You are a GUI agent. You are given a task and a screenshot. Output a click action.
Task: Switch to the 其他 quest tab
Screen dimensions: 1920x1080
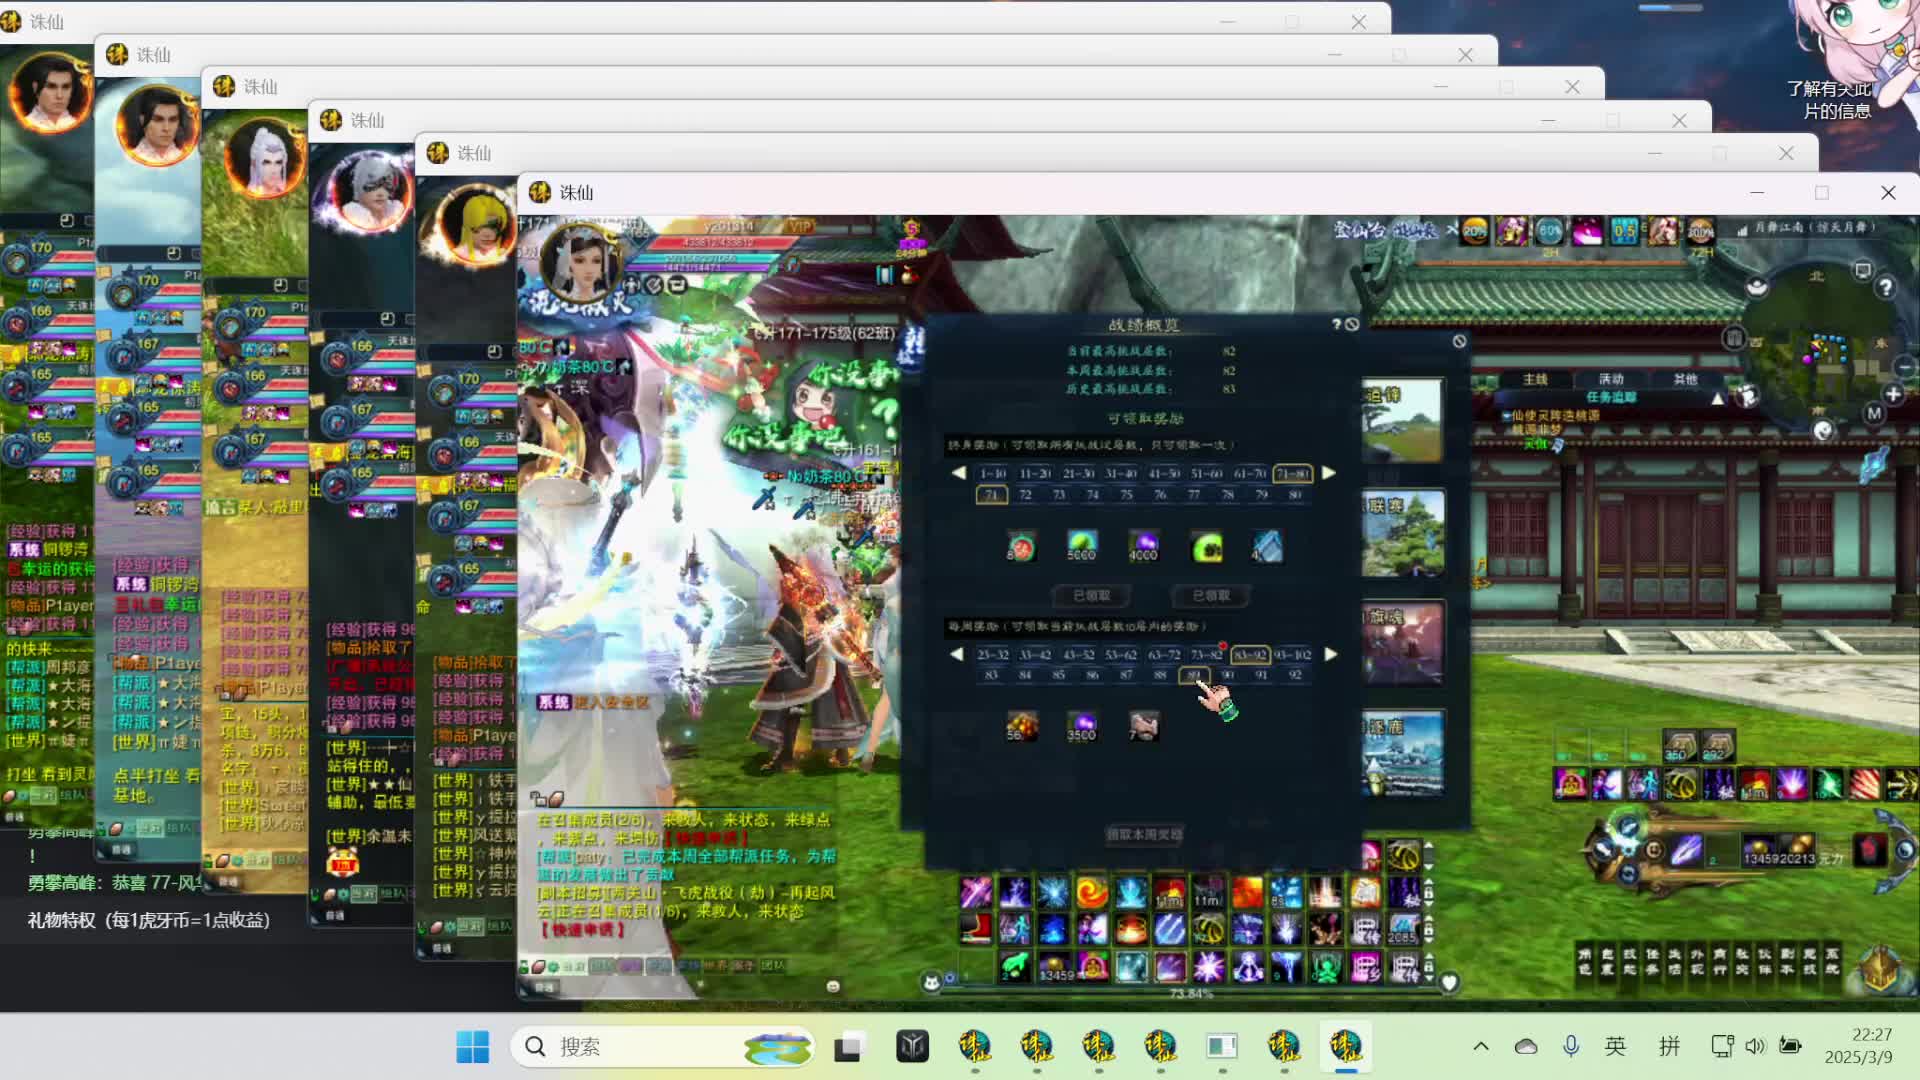click(x=1686, y=379)
